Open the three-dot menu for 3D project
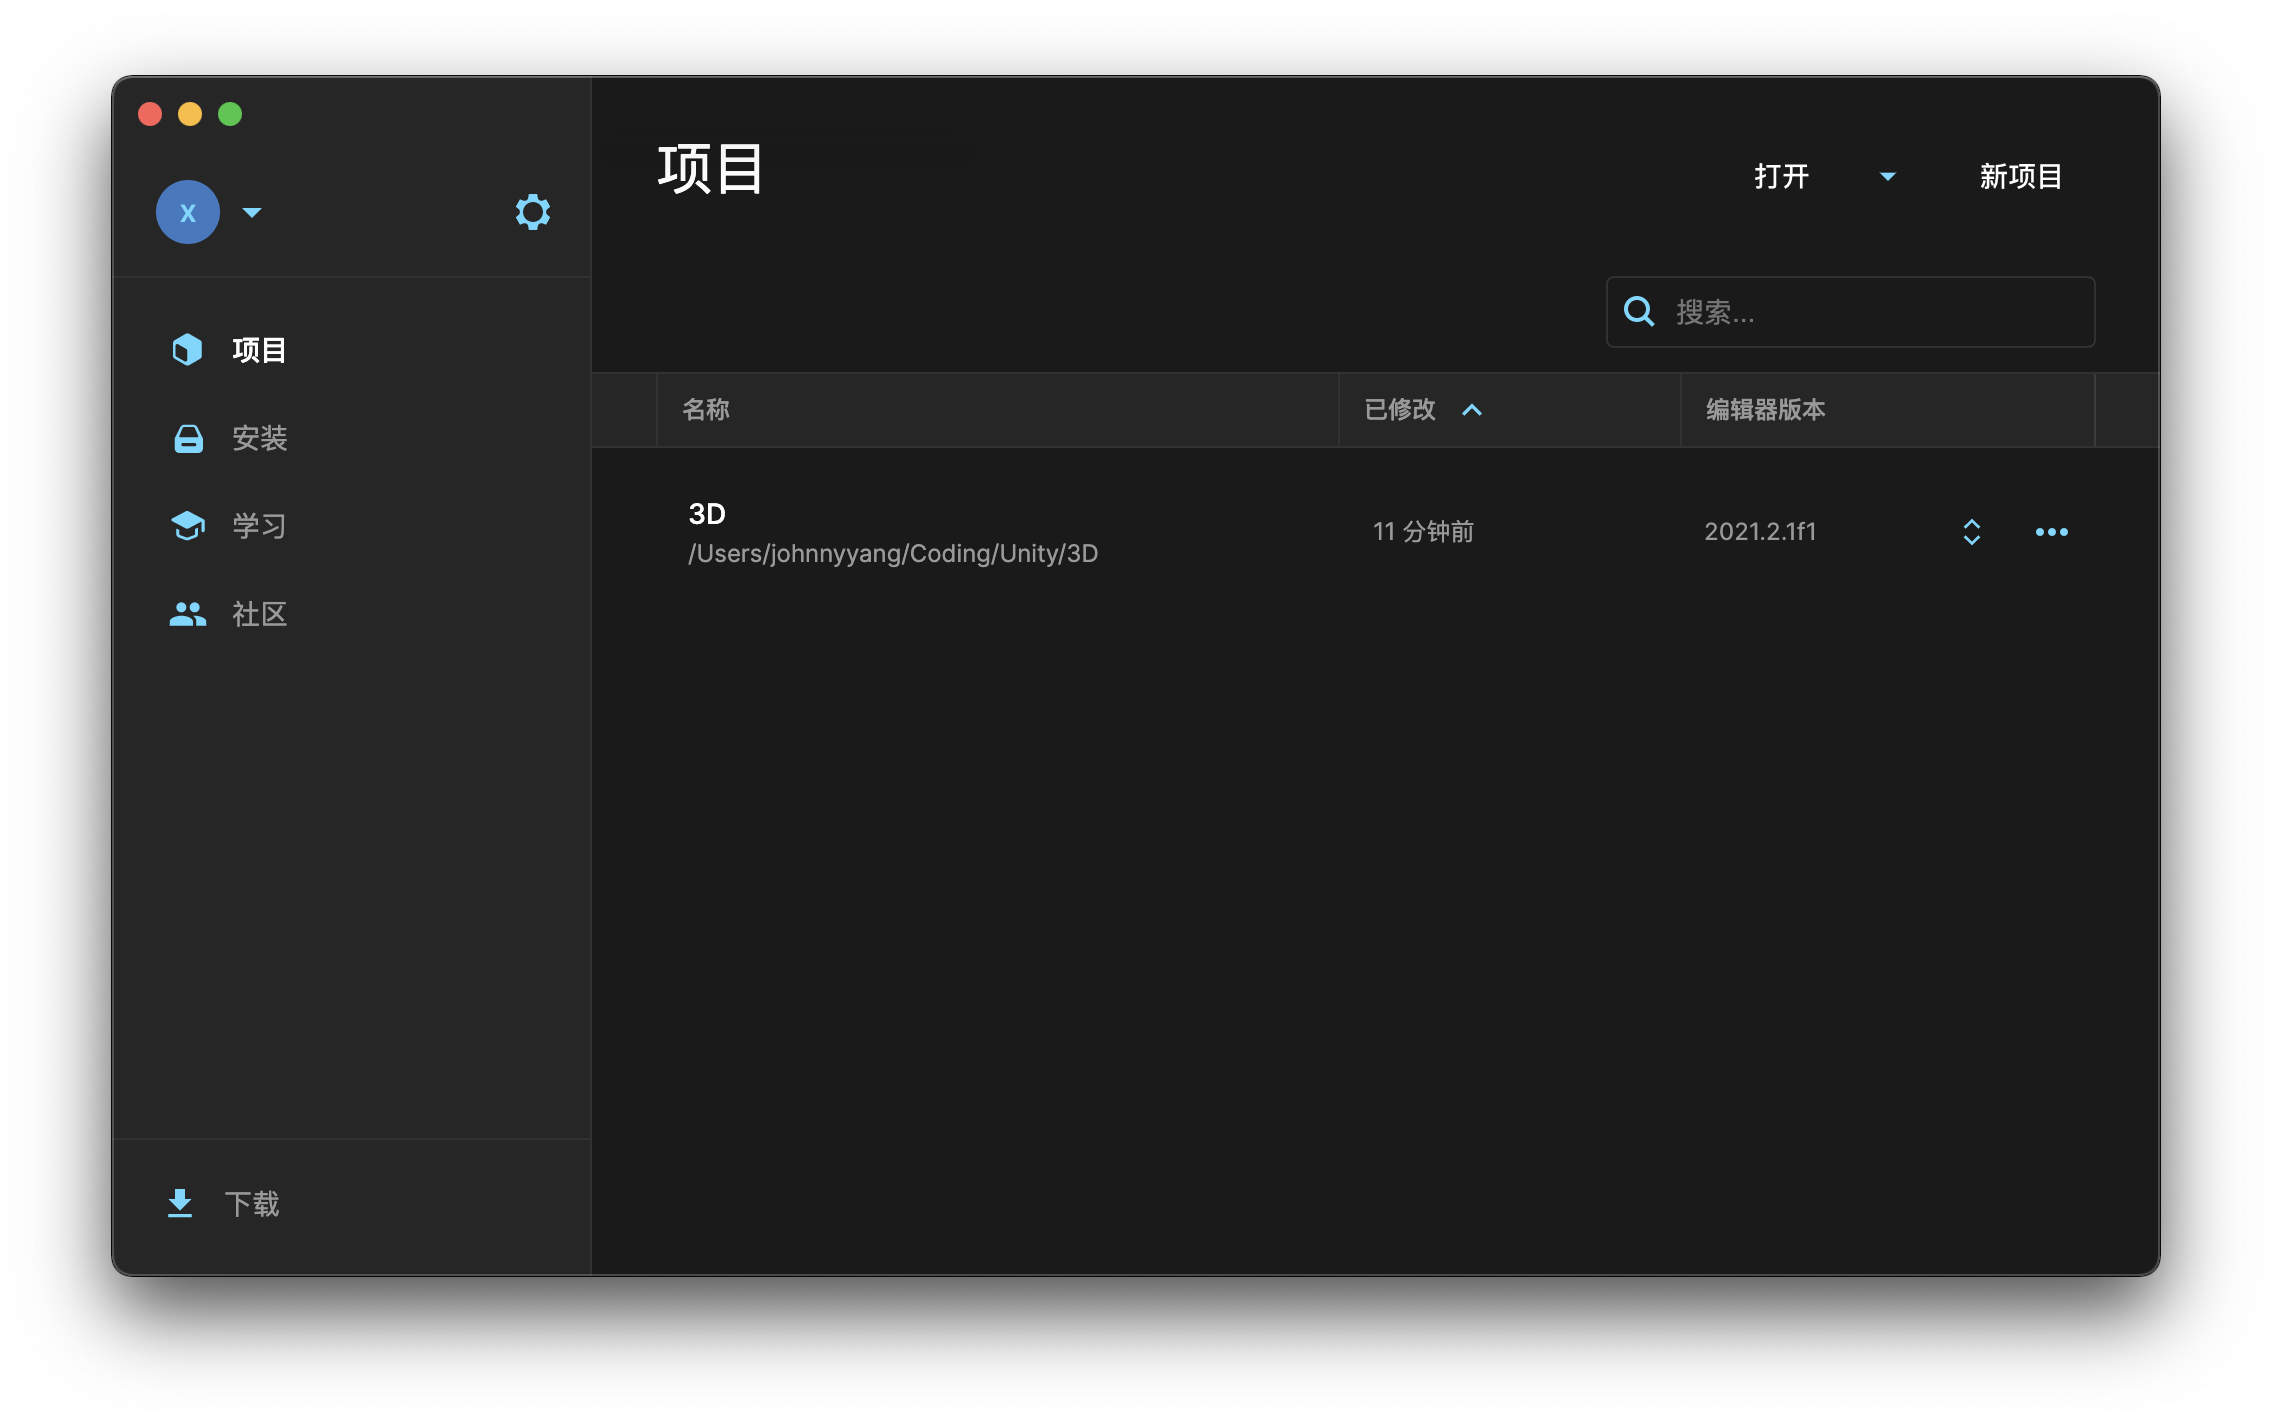The height and width of the screenshot is (1424, 2272). 2051,532
